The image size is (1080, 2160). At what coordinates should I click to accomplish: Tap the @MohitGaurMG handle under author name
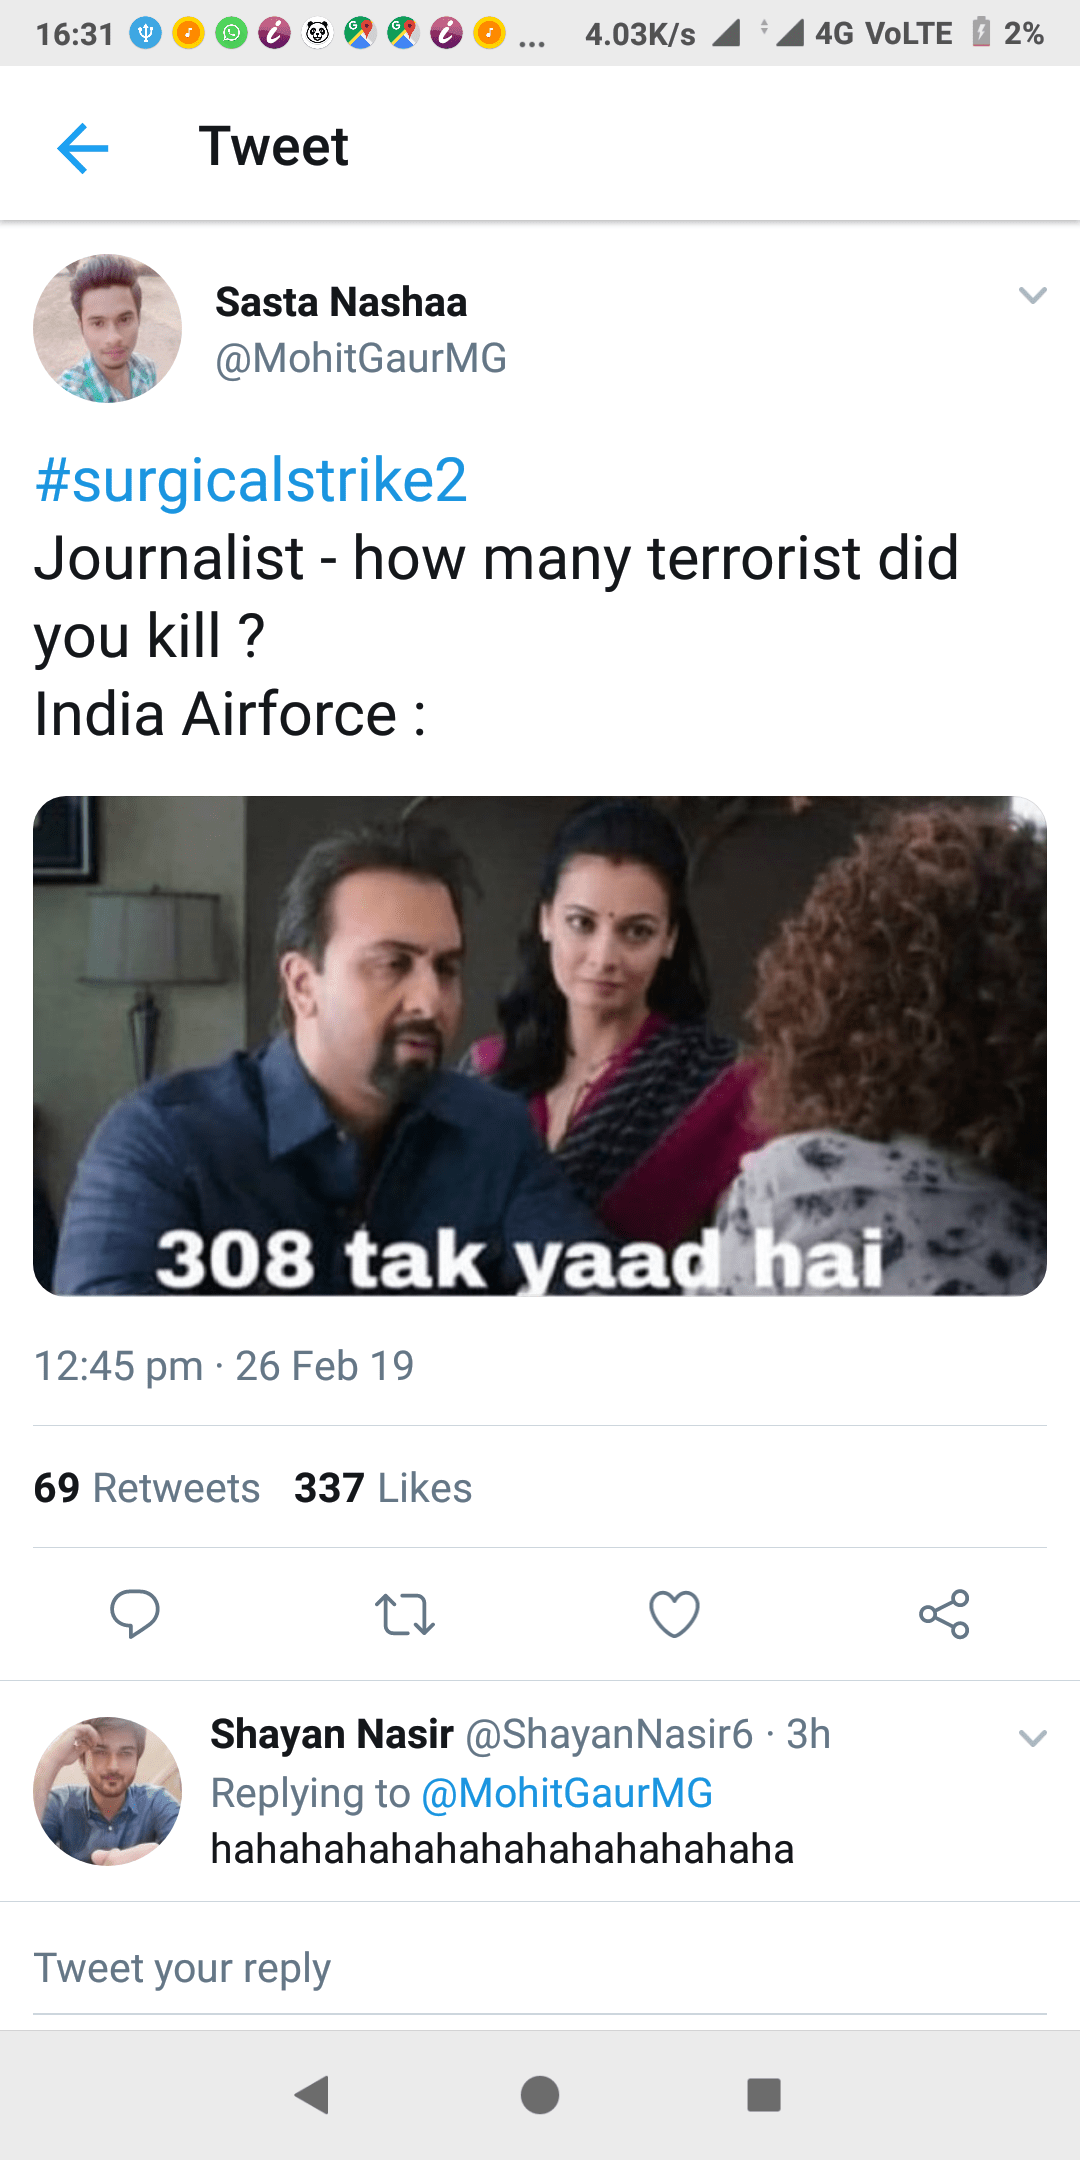[x=361, y=358]
